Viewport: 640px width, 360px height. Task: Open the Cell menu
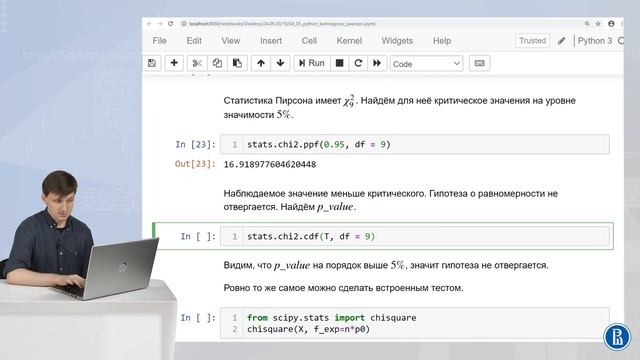[309, 41]
